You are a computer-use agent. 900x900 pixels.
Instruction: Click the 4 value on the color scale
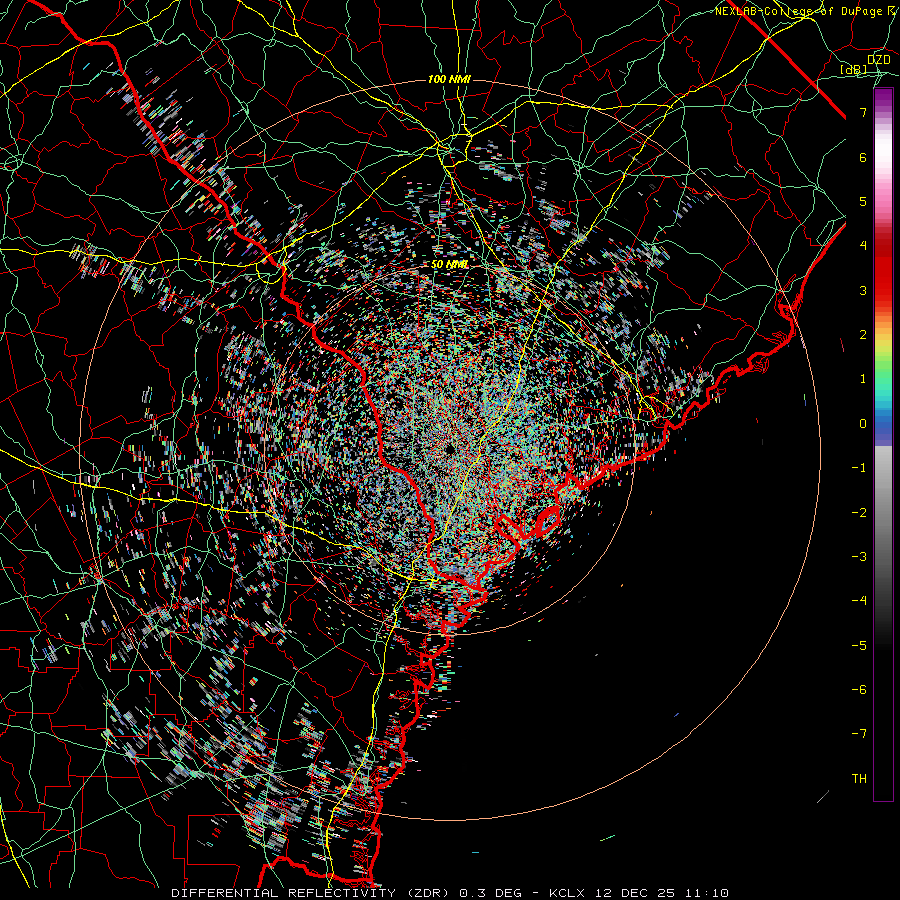(863, 246)
